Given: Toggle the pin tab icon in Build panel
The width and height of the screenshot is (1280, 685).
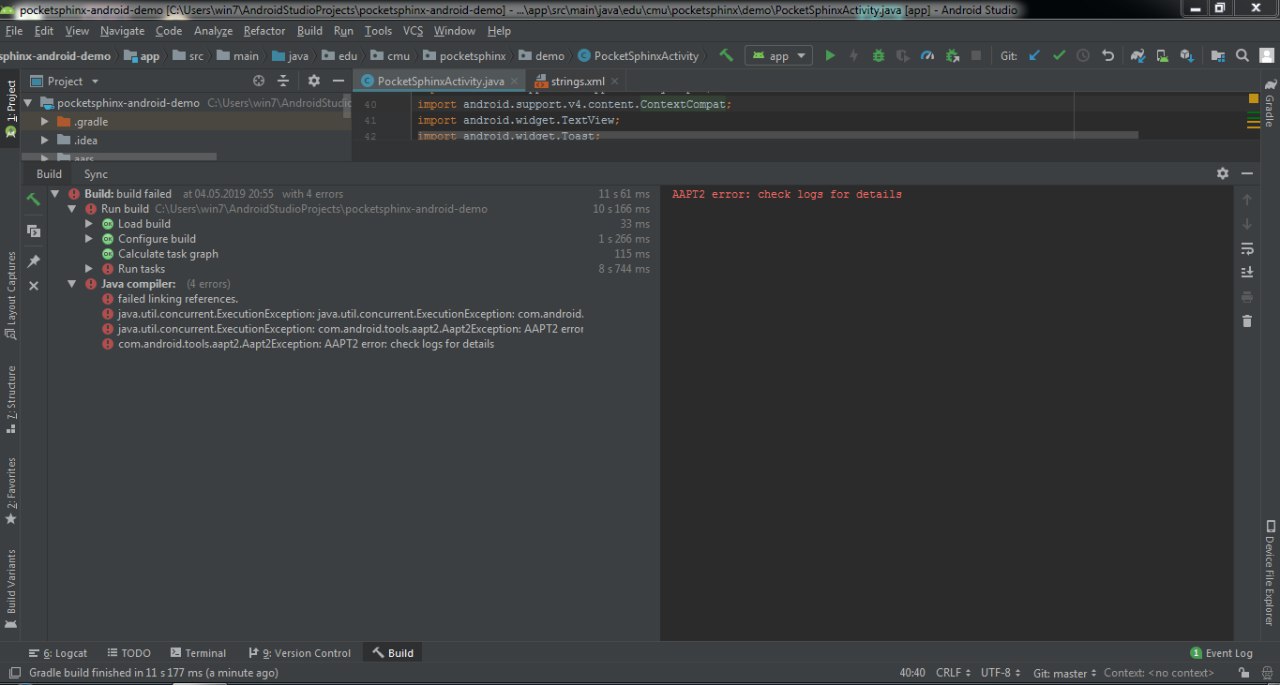Looking at the screenshot, I should tap(33, 261).
